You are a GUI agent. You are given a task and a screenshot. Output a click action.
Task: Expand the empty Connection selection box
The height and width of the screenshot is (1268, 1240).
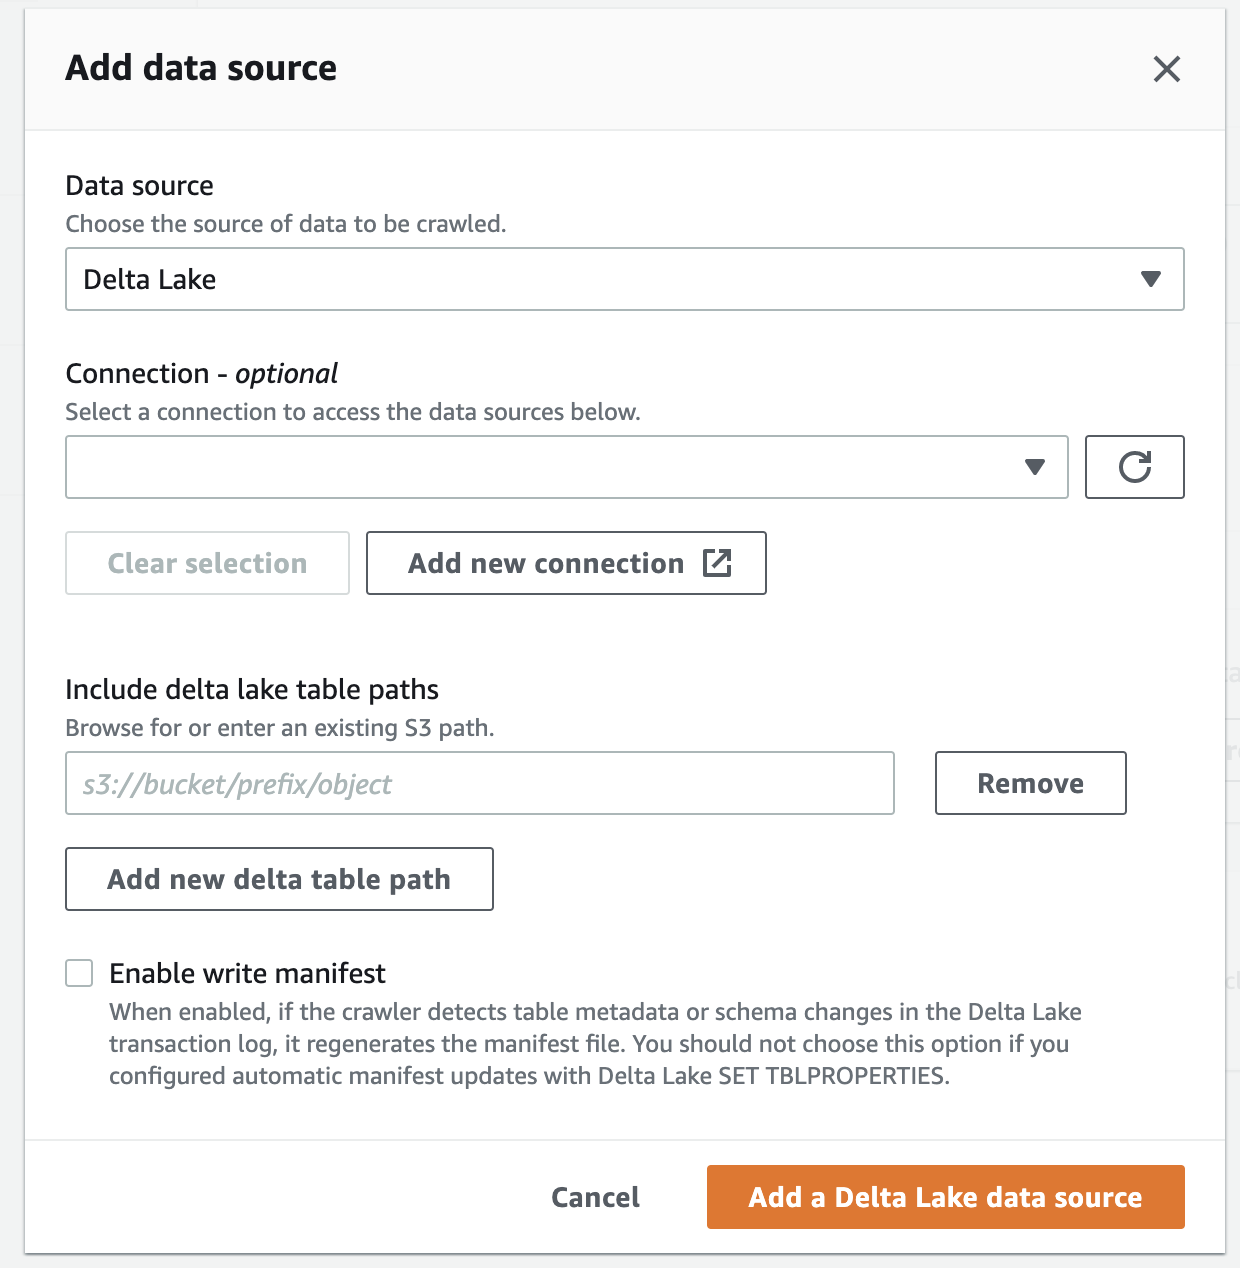pos(540,467)
